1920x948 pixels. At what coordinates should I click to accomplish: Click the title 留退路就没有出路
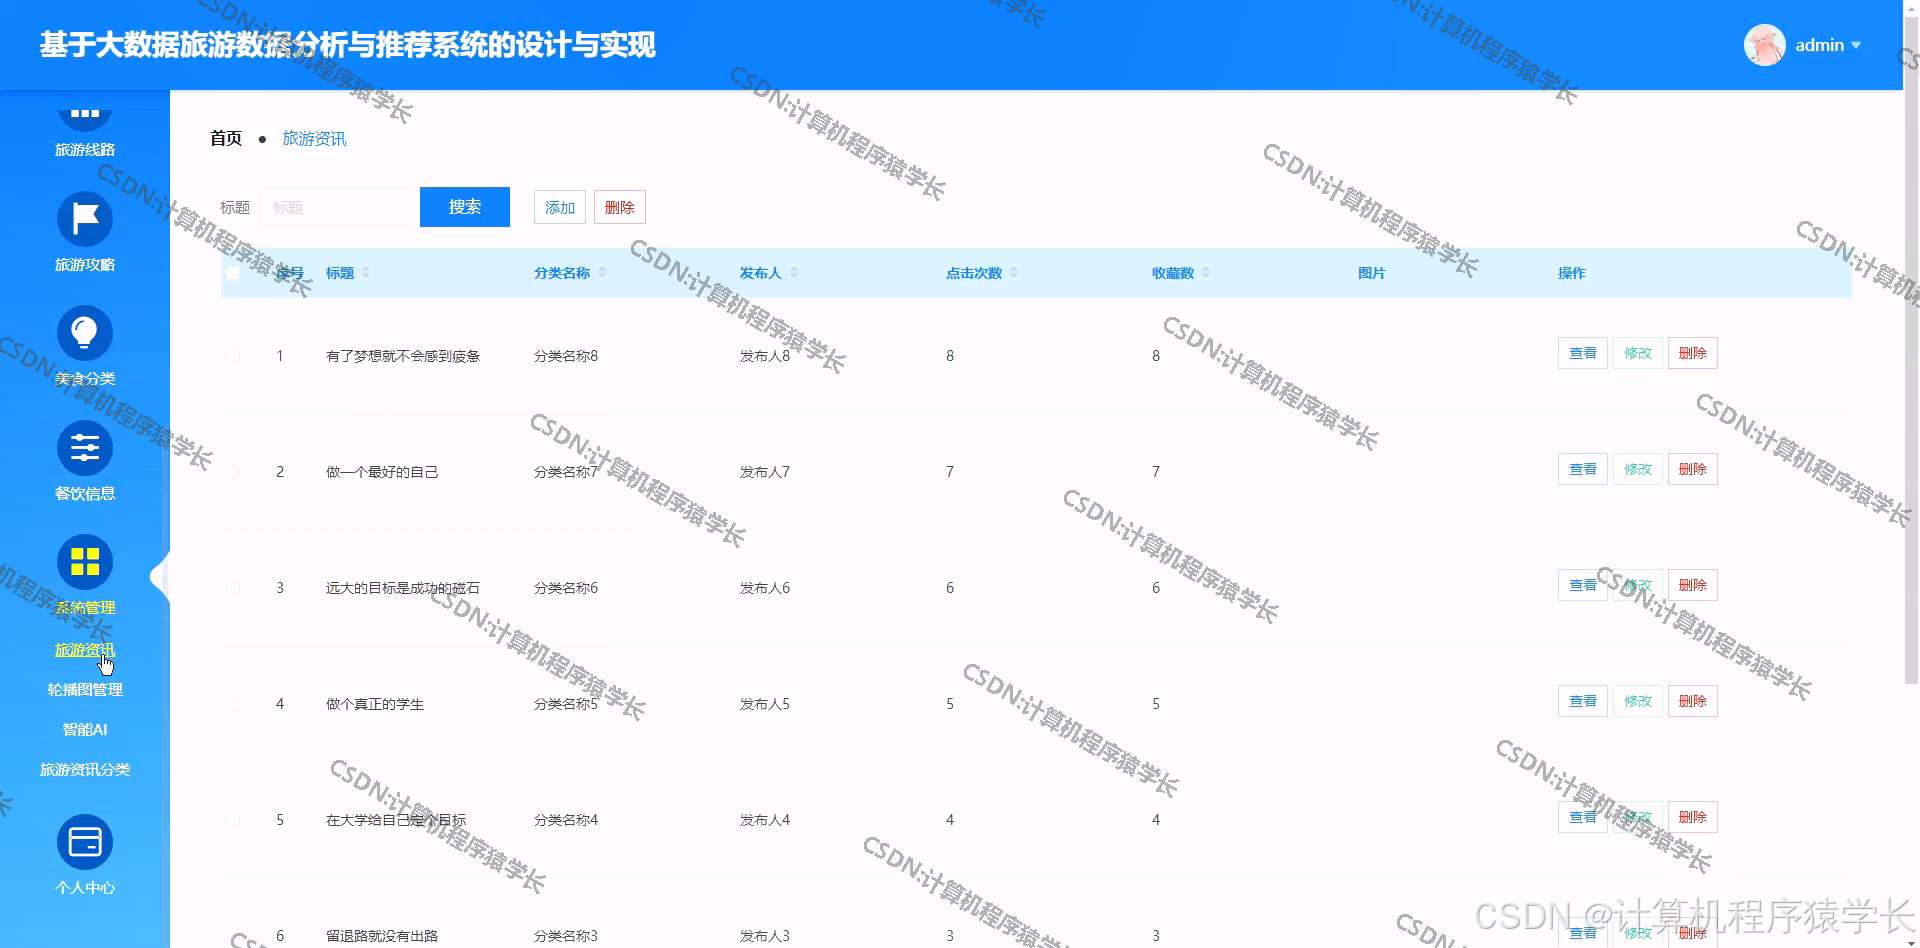pyautogui.click(x=382, y=936)
